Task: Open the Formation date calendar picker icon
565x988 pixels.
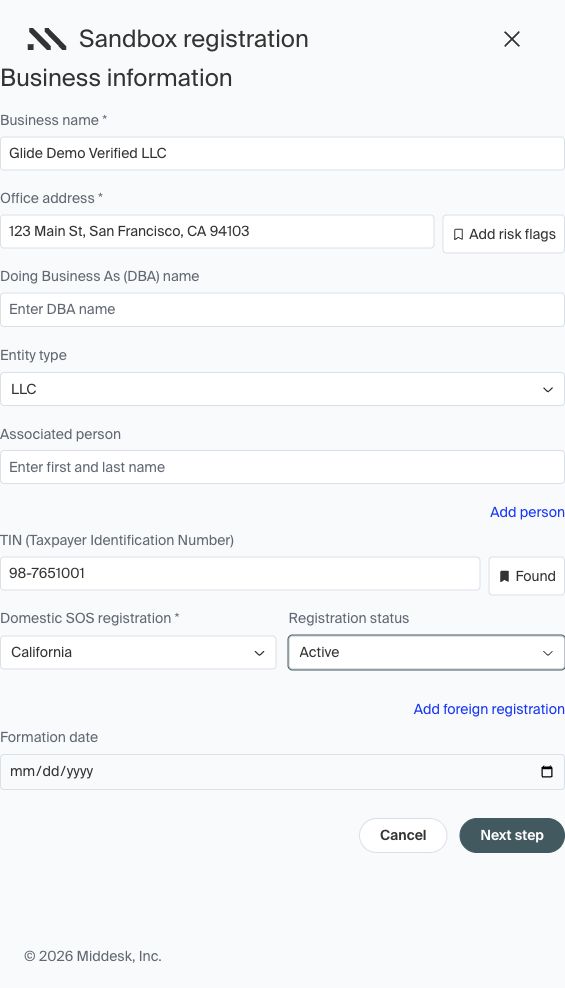Action: pos(547,771)
